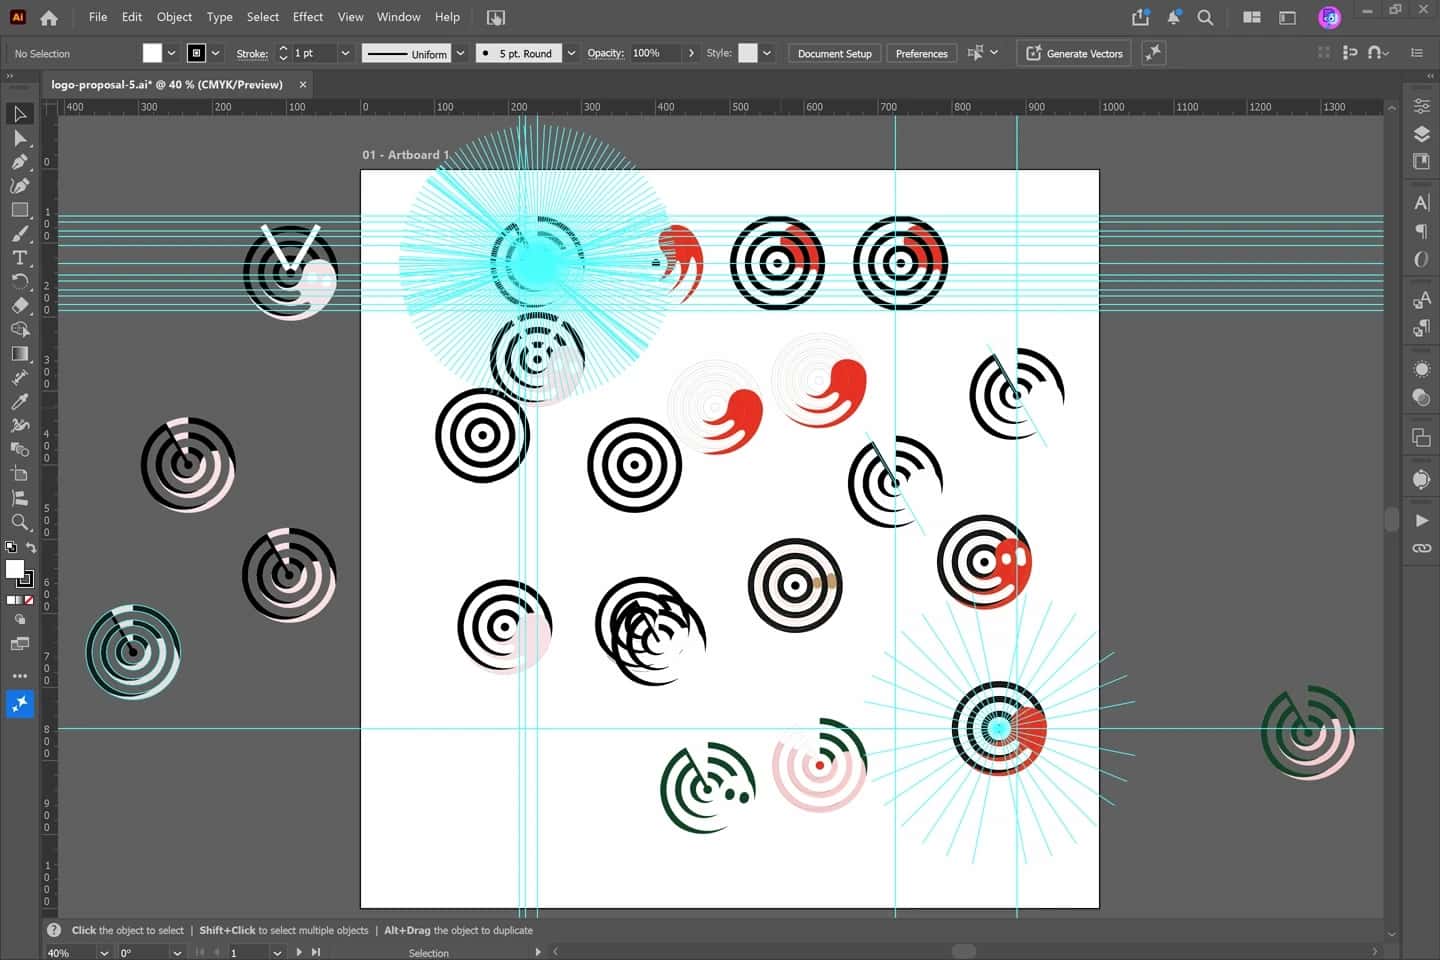Choose the Curvature tool
1440x960 pixels.
click(19, 186)
